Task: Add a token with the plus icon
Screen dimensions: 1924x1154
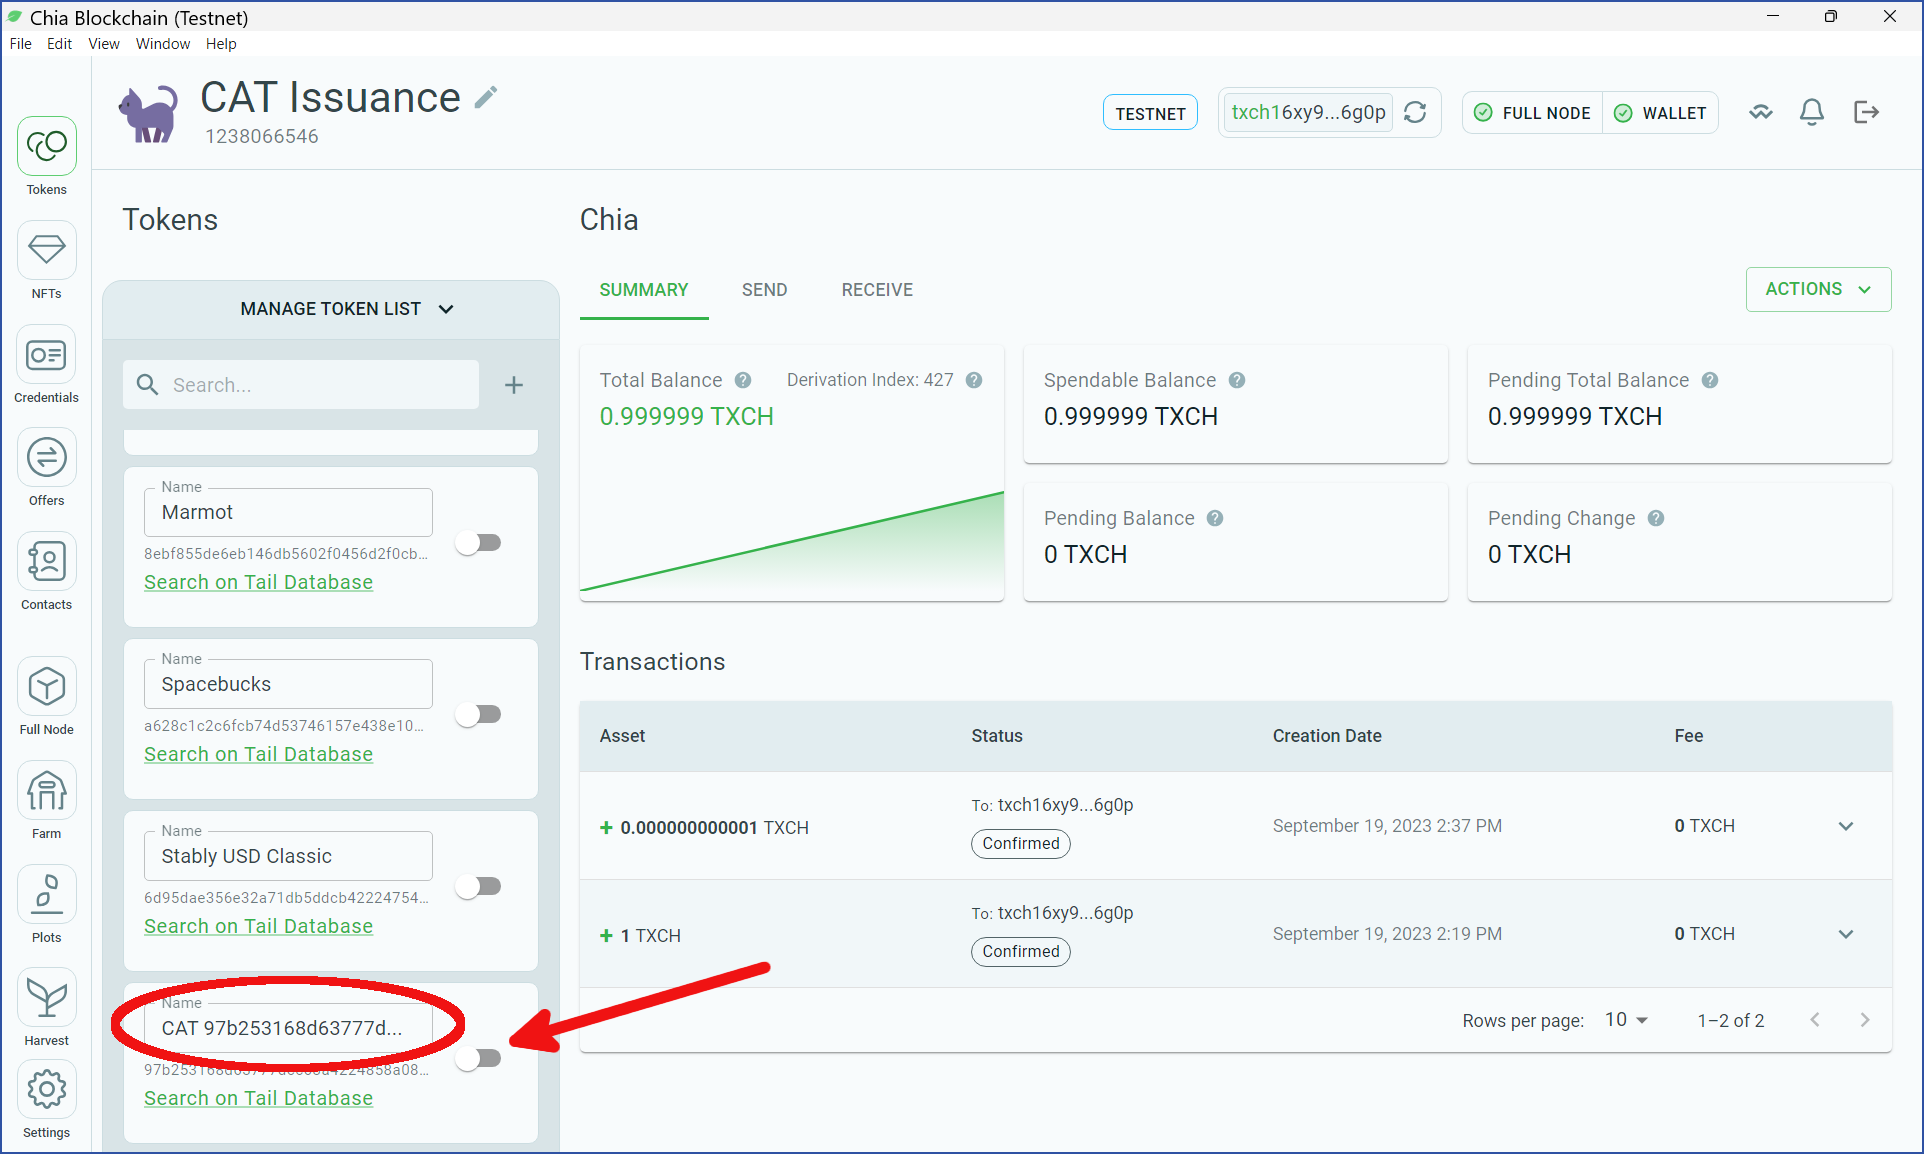Action: tap(514, 385)
